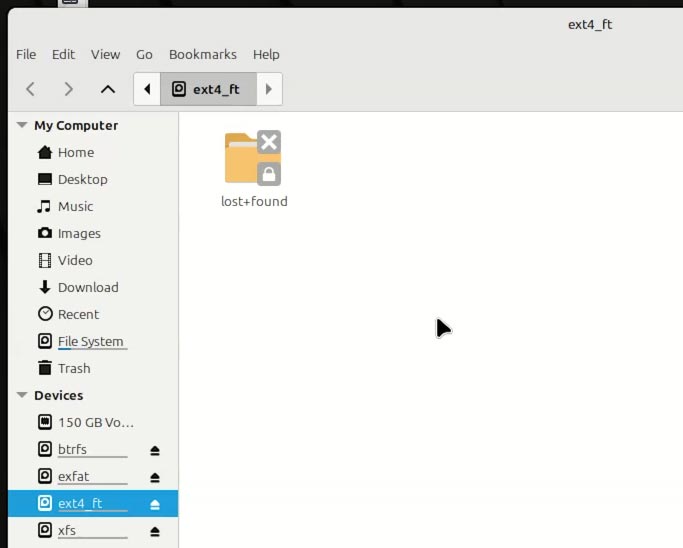683x548 pixels.
Task: Click the Back navigation arrow
Action: click(x=31, y=89)
